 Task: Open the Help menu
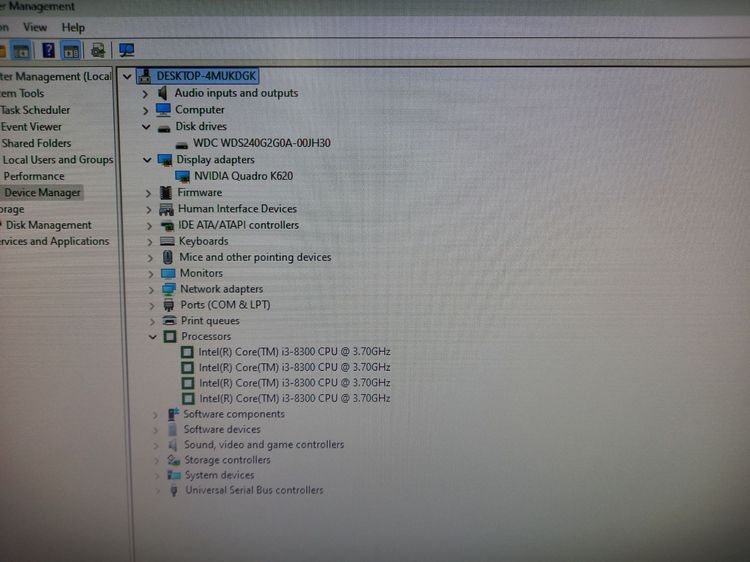tap(73, 27)
